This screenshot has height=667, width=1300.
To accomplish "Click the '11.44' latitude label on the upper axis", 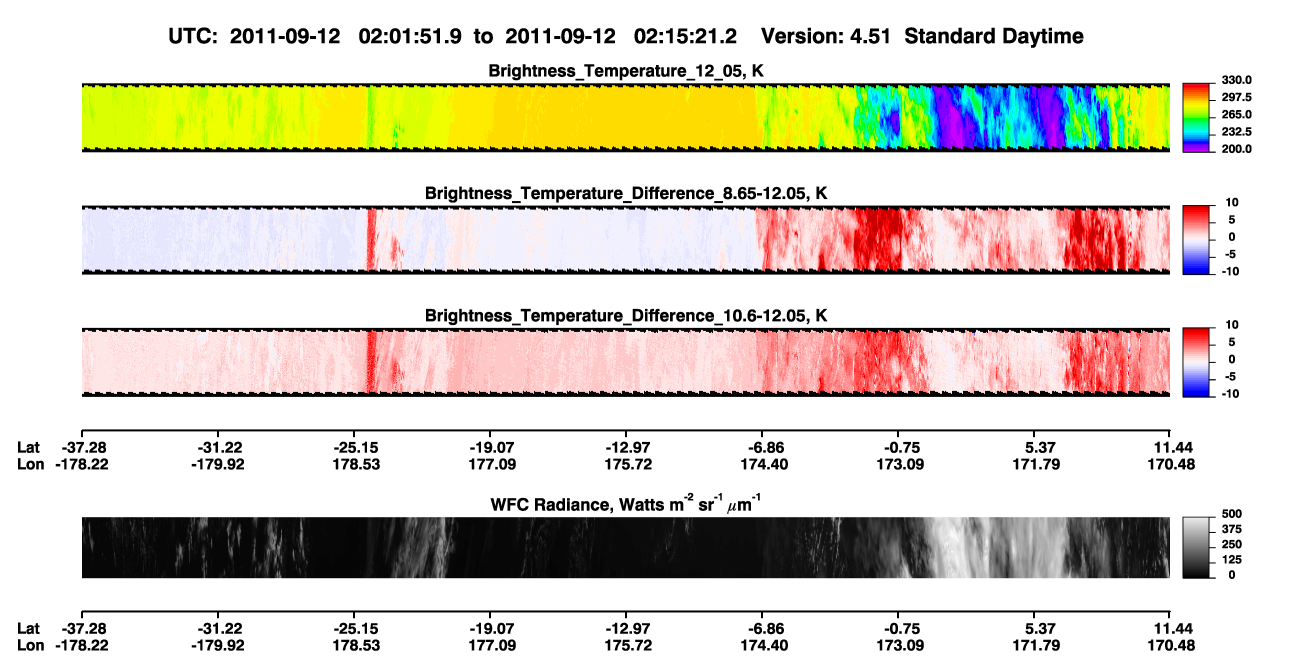I will pyautogui.click(x=1172, y=446).
